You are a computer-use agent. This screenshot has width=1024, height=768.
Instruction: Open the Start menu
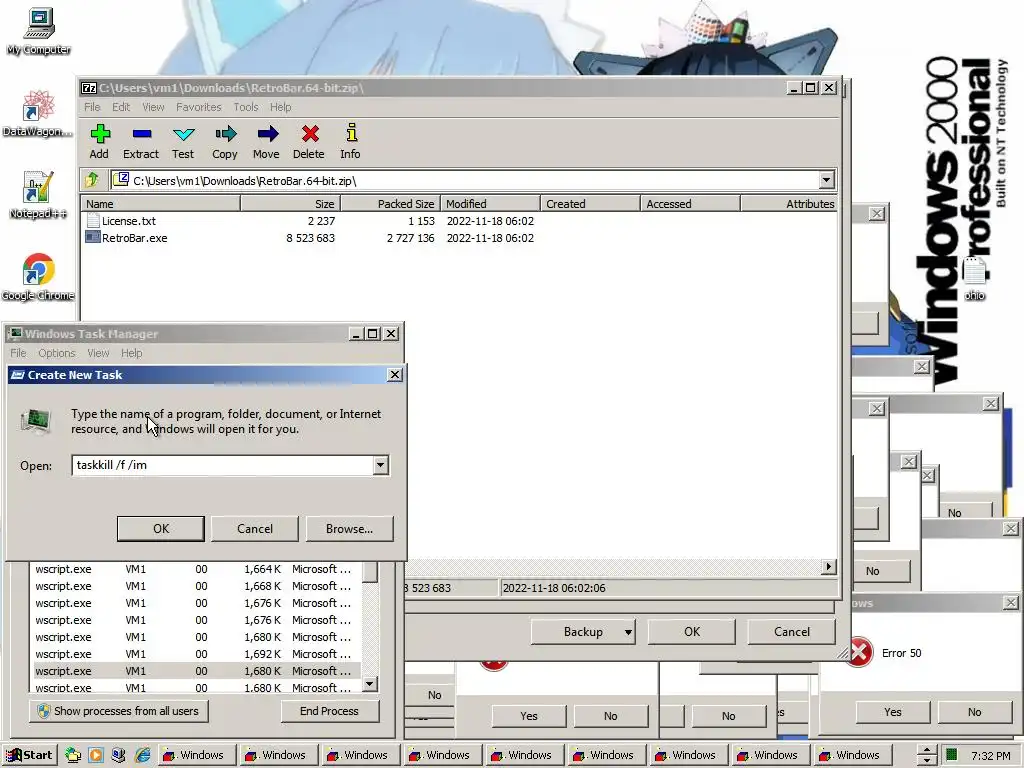click(x=29, y=755)
